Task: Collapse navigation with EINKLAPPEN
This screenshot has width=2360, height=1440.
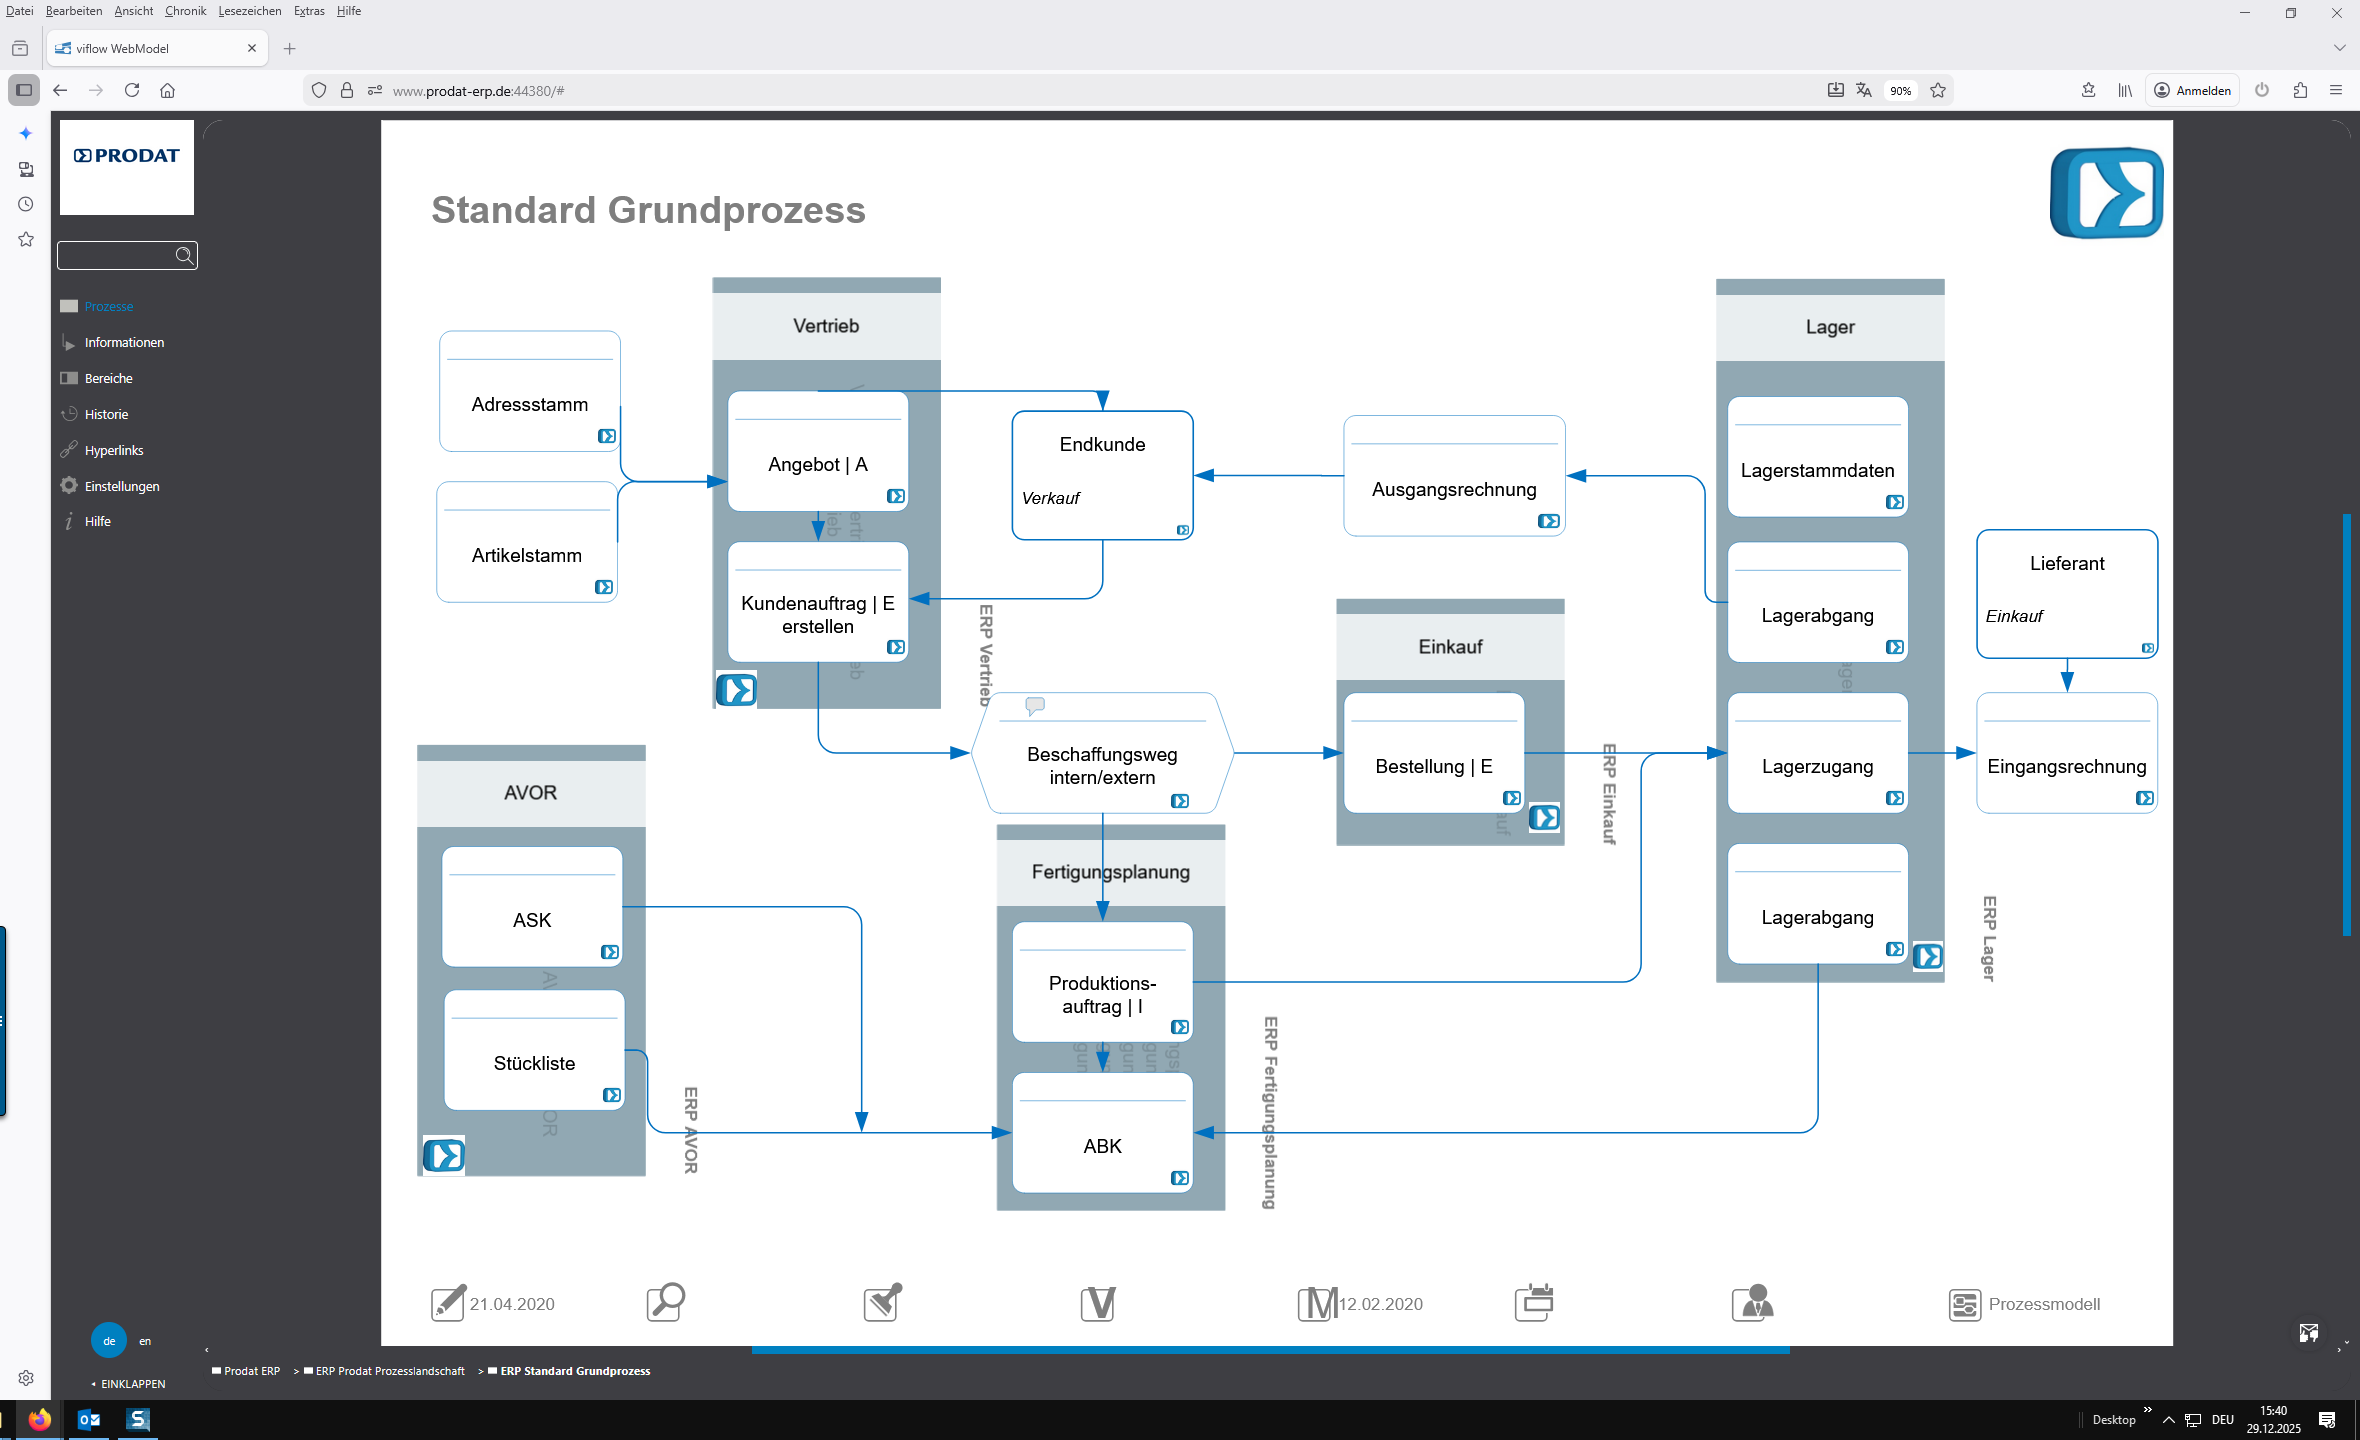Action: (132, 1384)
